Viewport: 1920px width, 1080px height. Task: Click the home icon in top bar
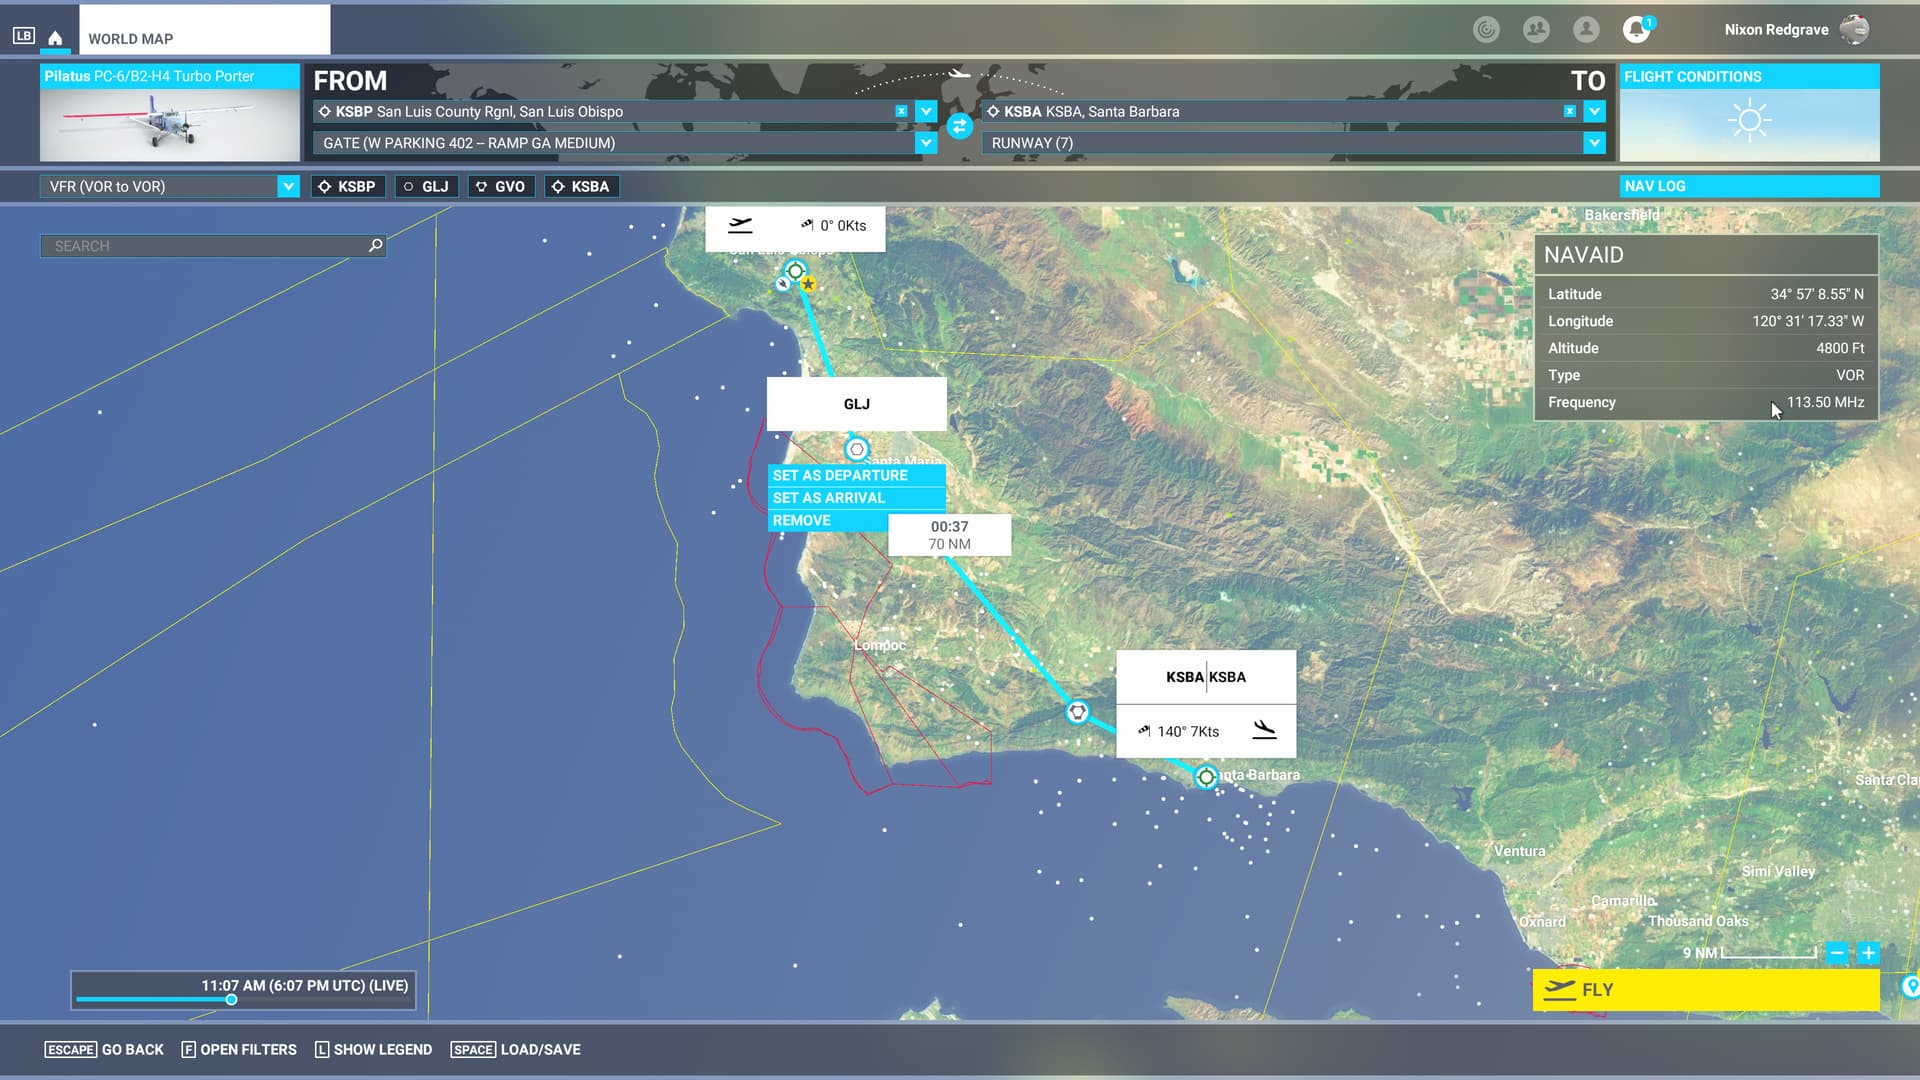(x=55, y=38)
